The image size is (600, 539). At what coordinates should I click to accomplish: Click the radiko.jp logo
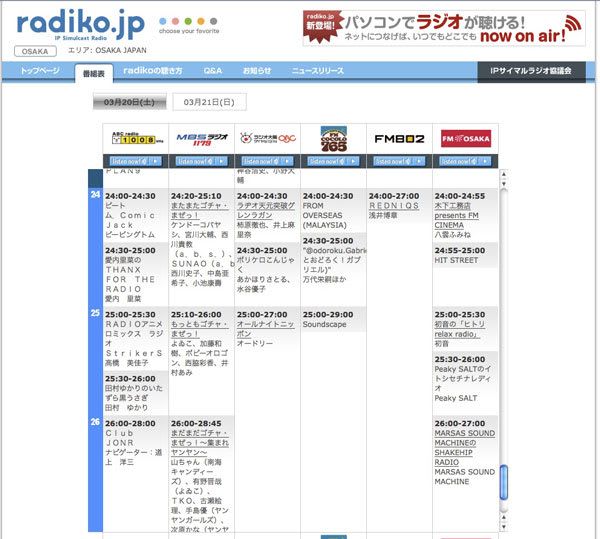(x=81, y=25)
